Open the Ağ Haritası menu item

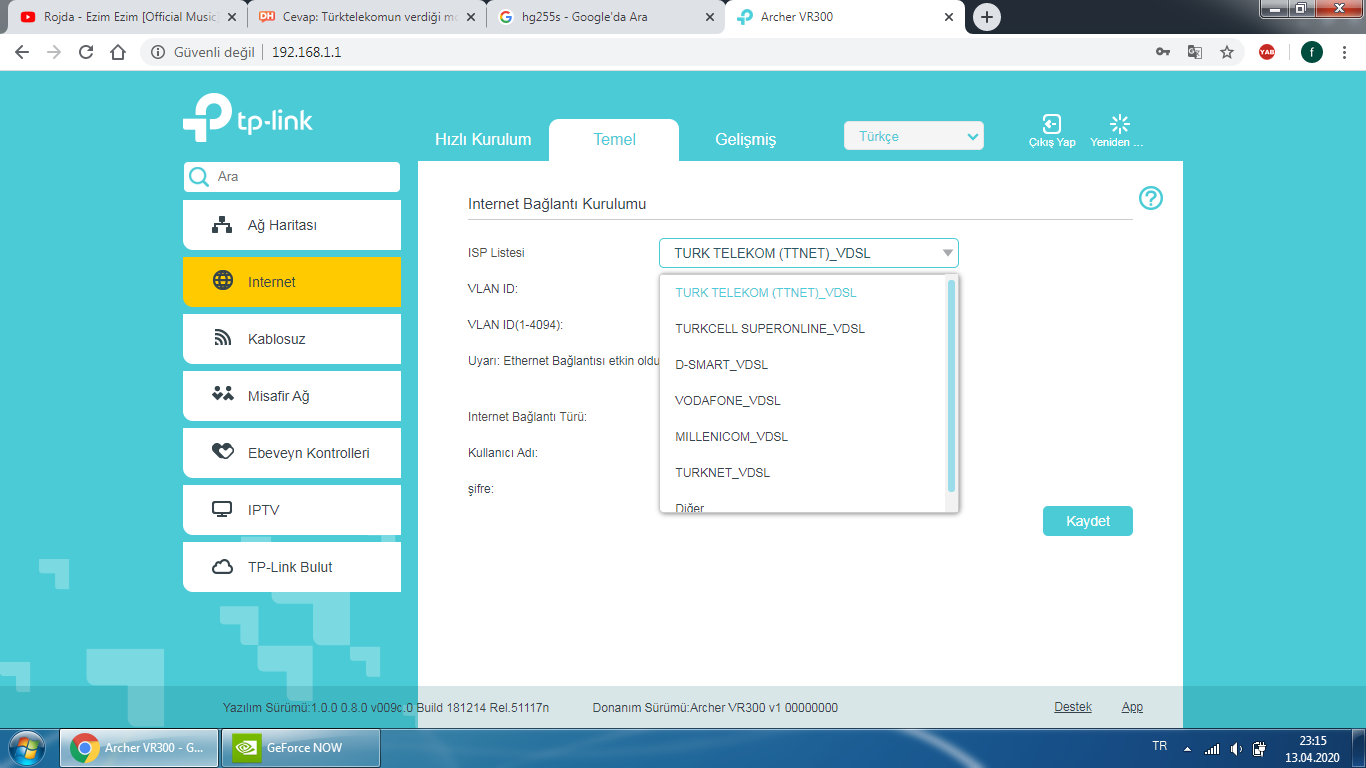click(292, 225)
